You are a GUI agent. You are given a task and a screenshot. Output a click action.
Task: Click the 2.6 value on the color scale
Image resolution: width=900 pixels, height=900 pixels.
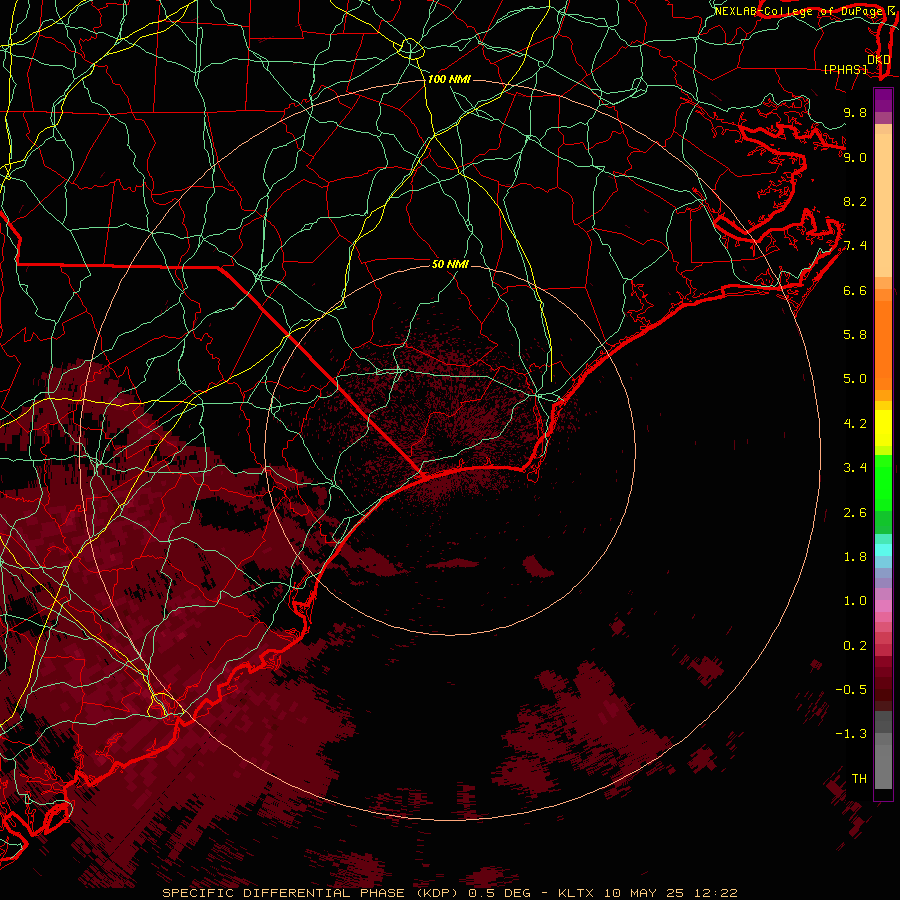pos(855,513)
